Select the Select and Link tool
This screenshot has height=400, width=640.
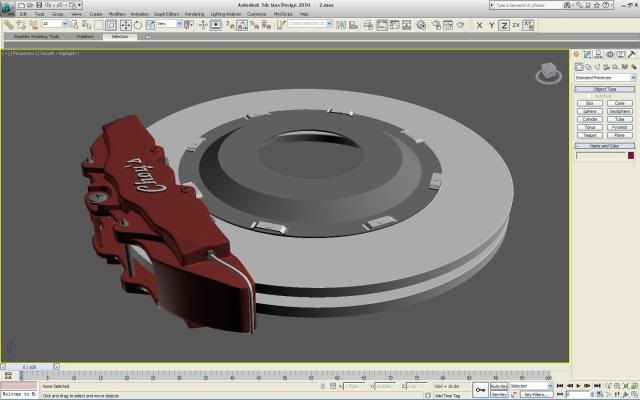click(x=9, y=25)
